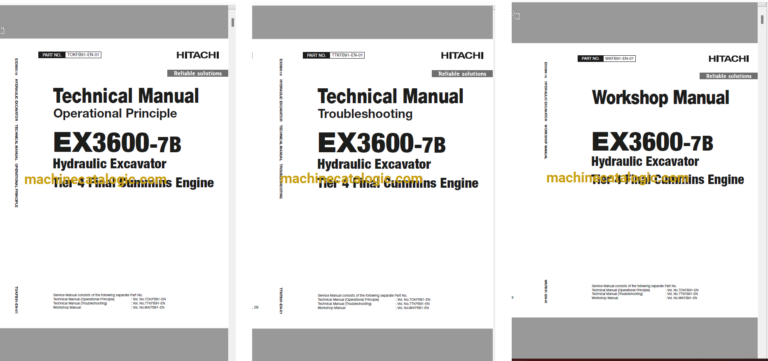Viewport: 768px width, 361px height.
Task: Click the HITACHI logo on the Operational Principle cover
Action: 198,55
